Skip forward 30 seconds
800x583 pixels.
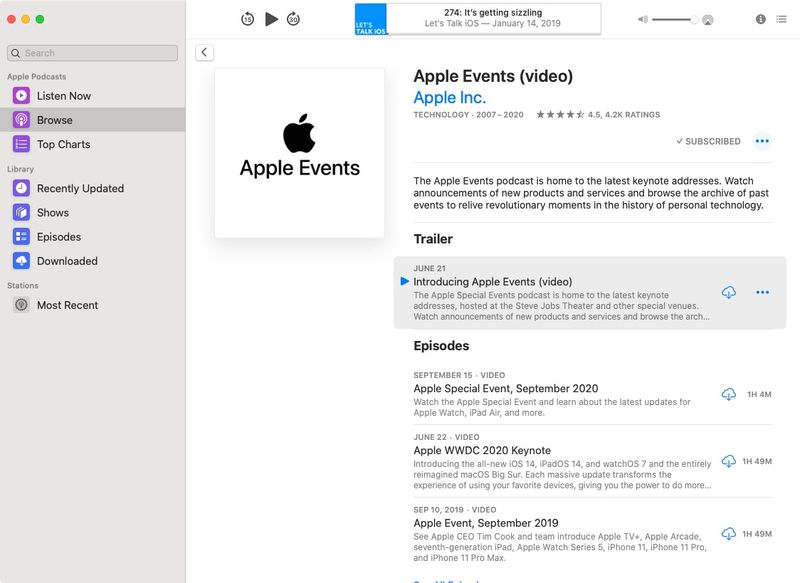coord(293,19)
